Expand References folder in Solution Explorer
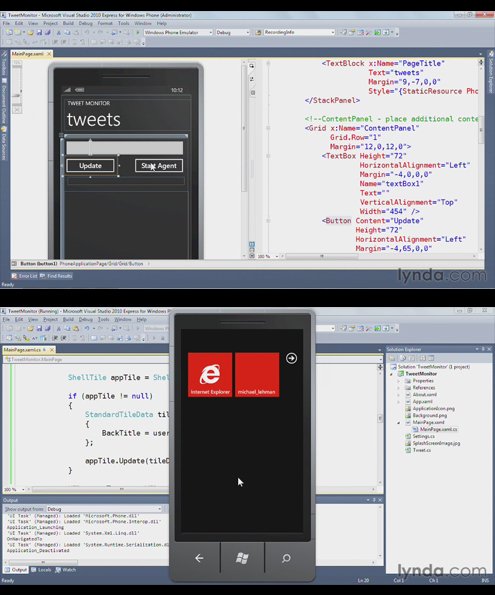Screen dimensions: 495x595 [x=399, y=387]
